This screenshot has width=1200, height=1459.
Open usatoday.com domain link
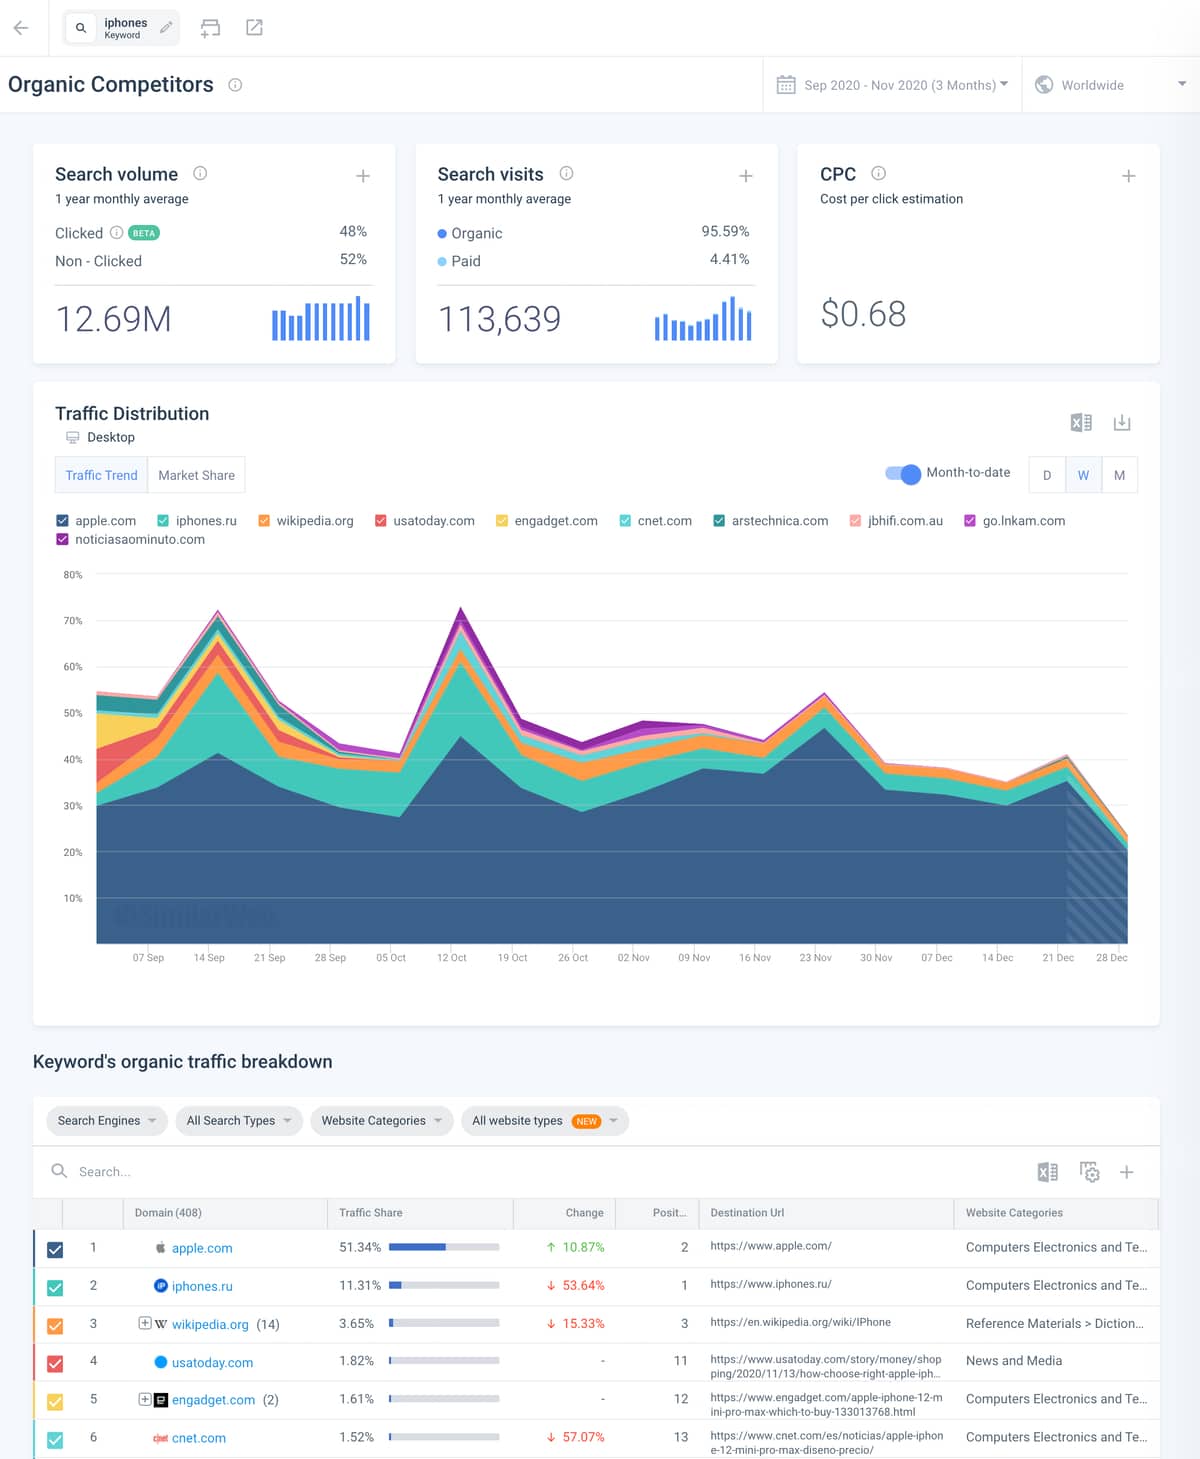pyautogui.click(x=212, y=1362)
